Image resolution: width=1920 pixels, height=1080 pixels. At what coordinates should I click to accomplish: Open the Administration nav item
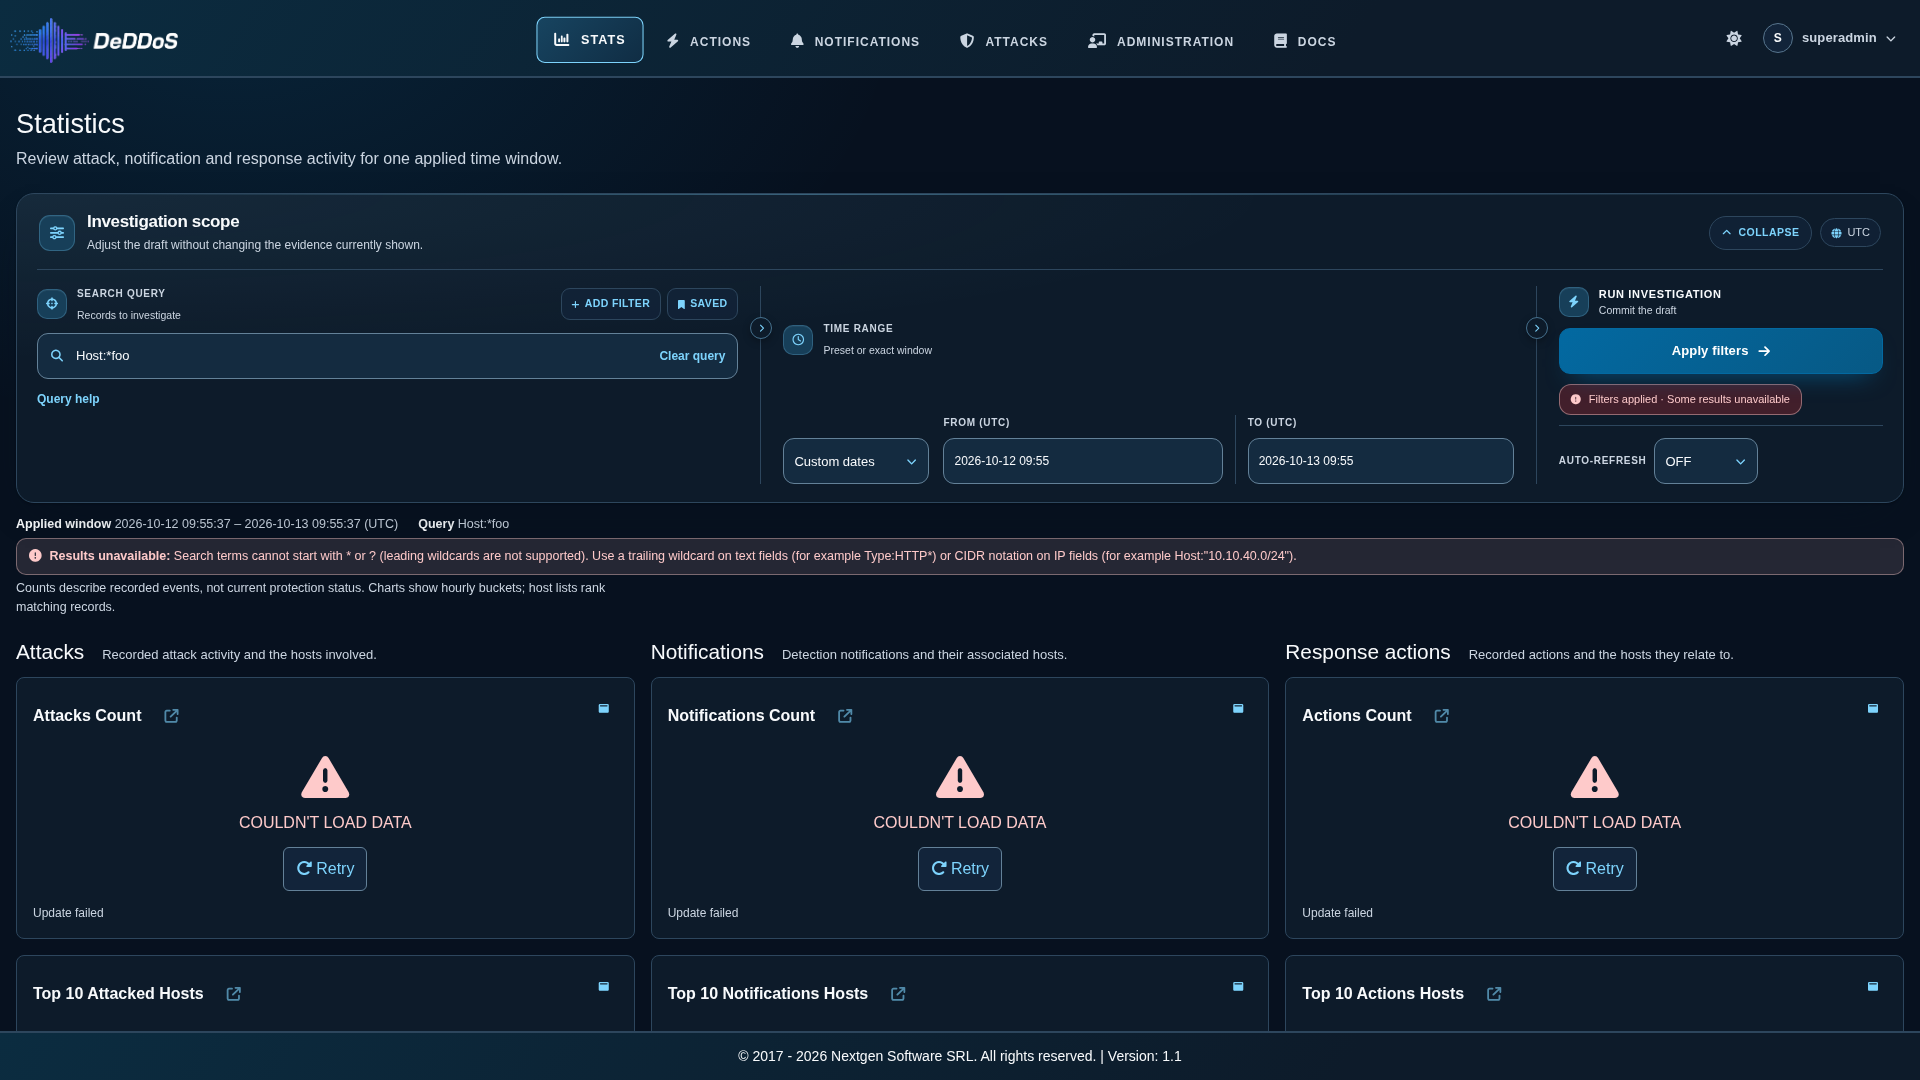tap(1161, 41)
